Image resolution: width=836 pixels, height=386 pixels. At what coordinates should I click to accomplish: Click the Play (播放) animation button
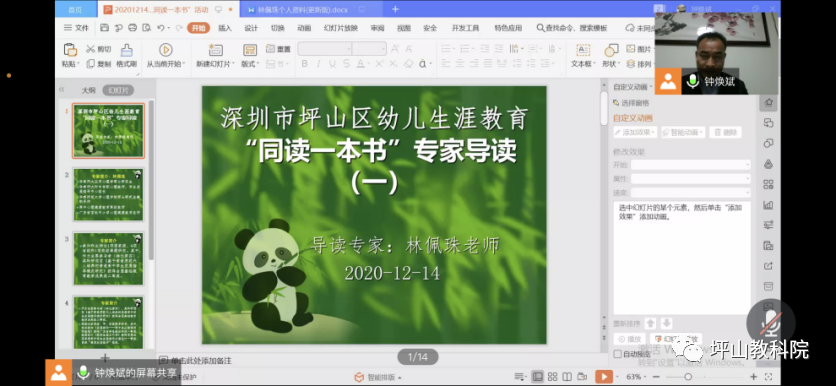(x=629, y=339)
